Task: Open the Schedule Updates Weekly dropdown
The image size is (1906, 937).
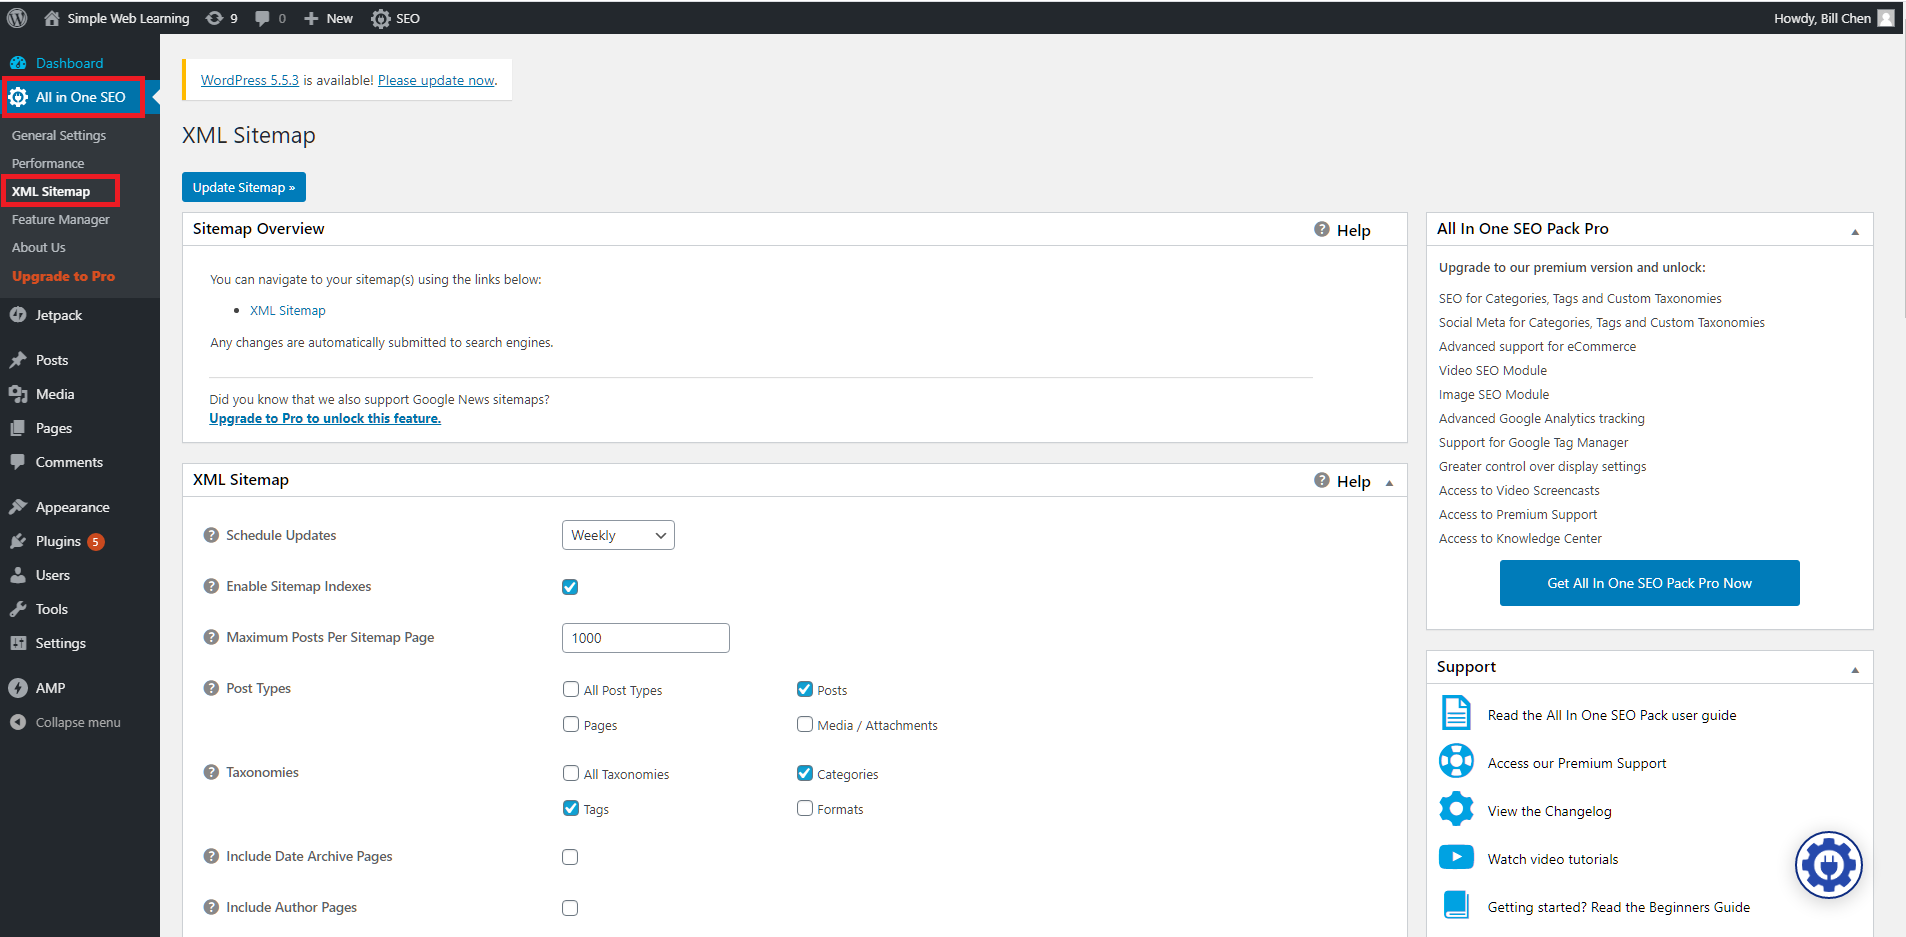Action: [x=618, y=535]
